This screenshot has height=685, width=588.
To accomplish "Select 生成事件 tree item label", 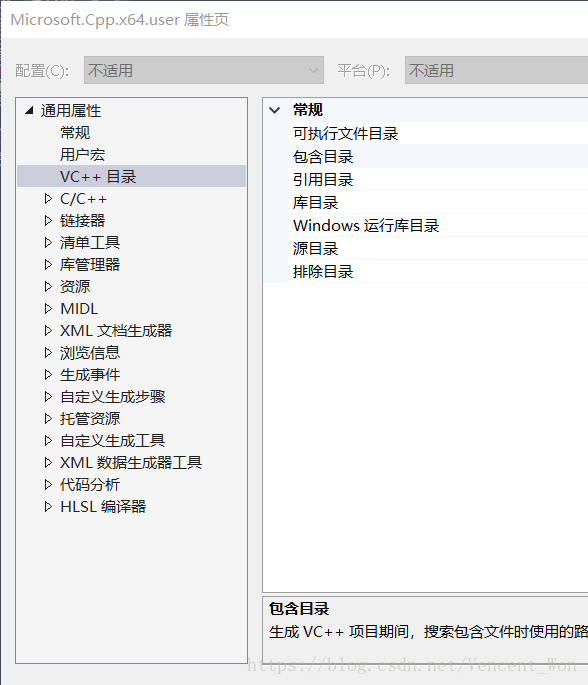I will [90, 374].
